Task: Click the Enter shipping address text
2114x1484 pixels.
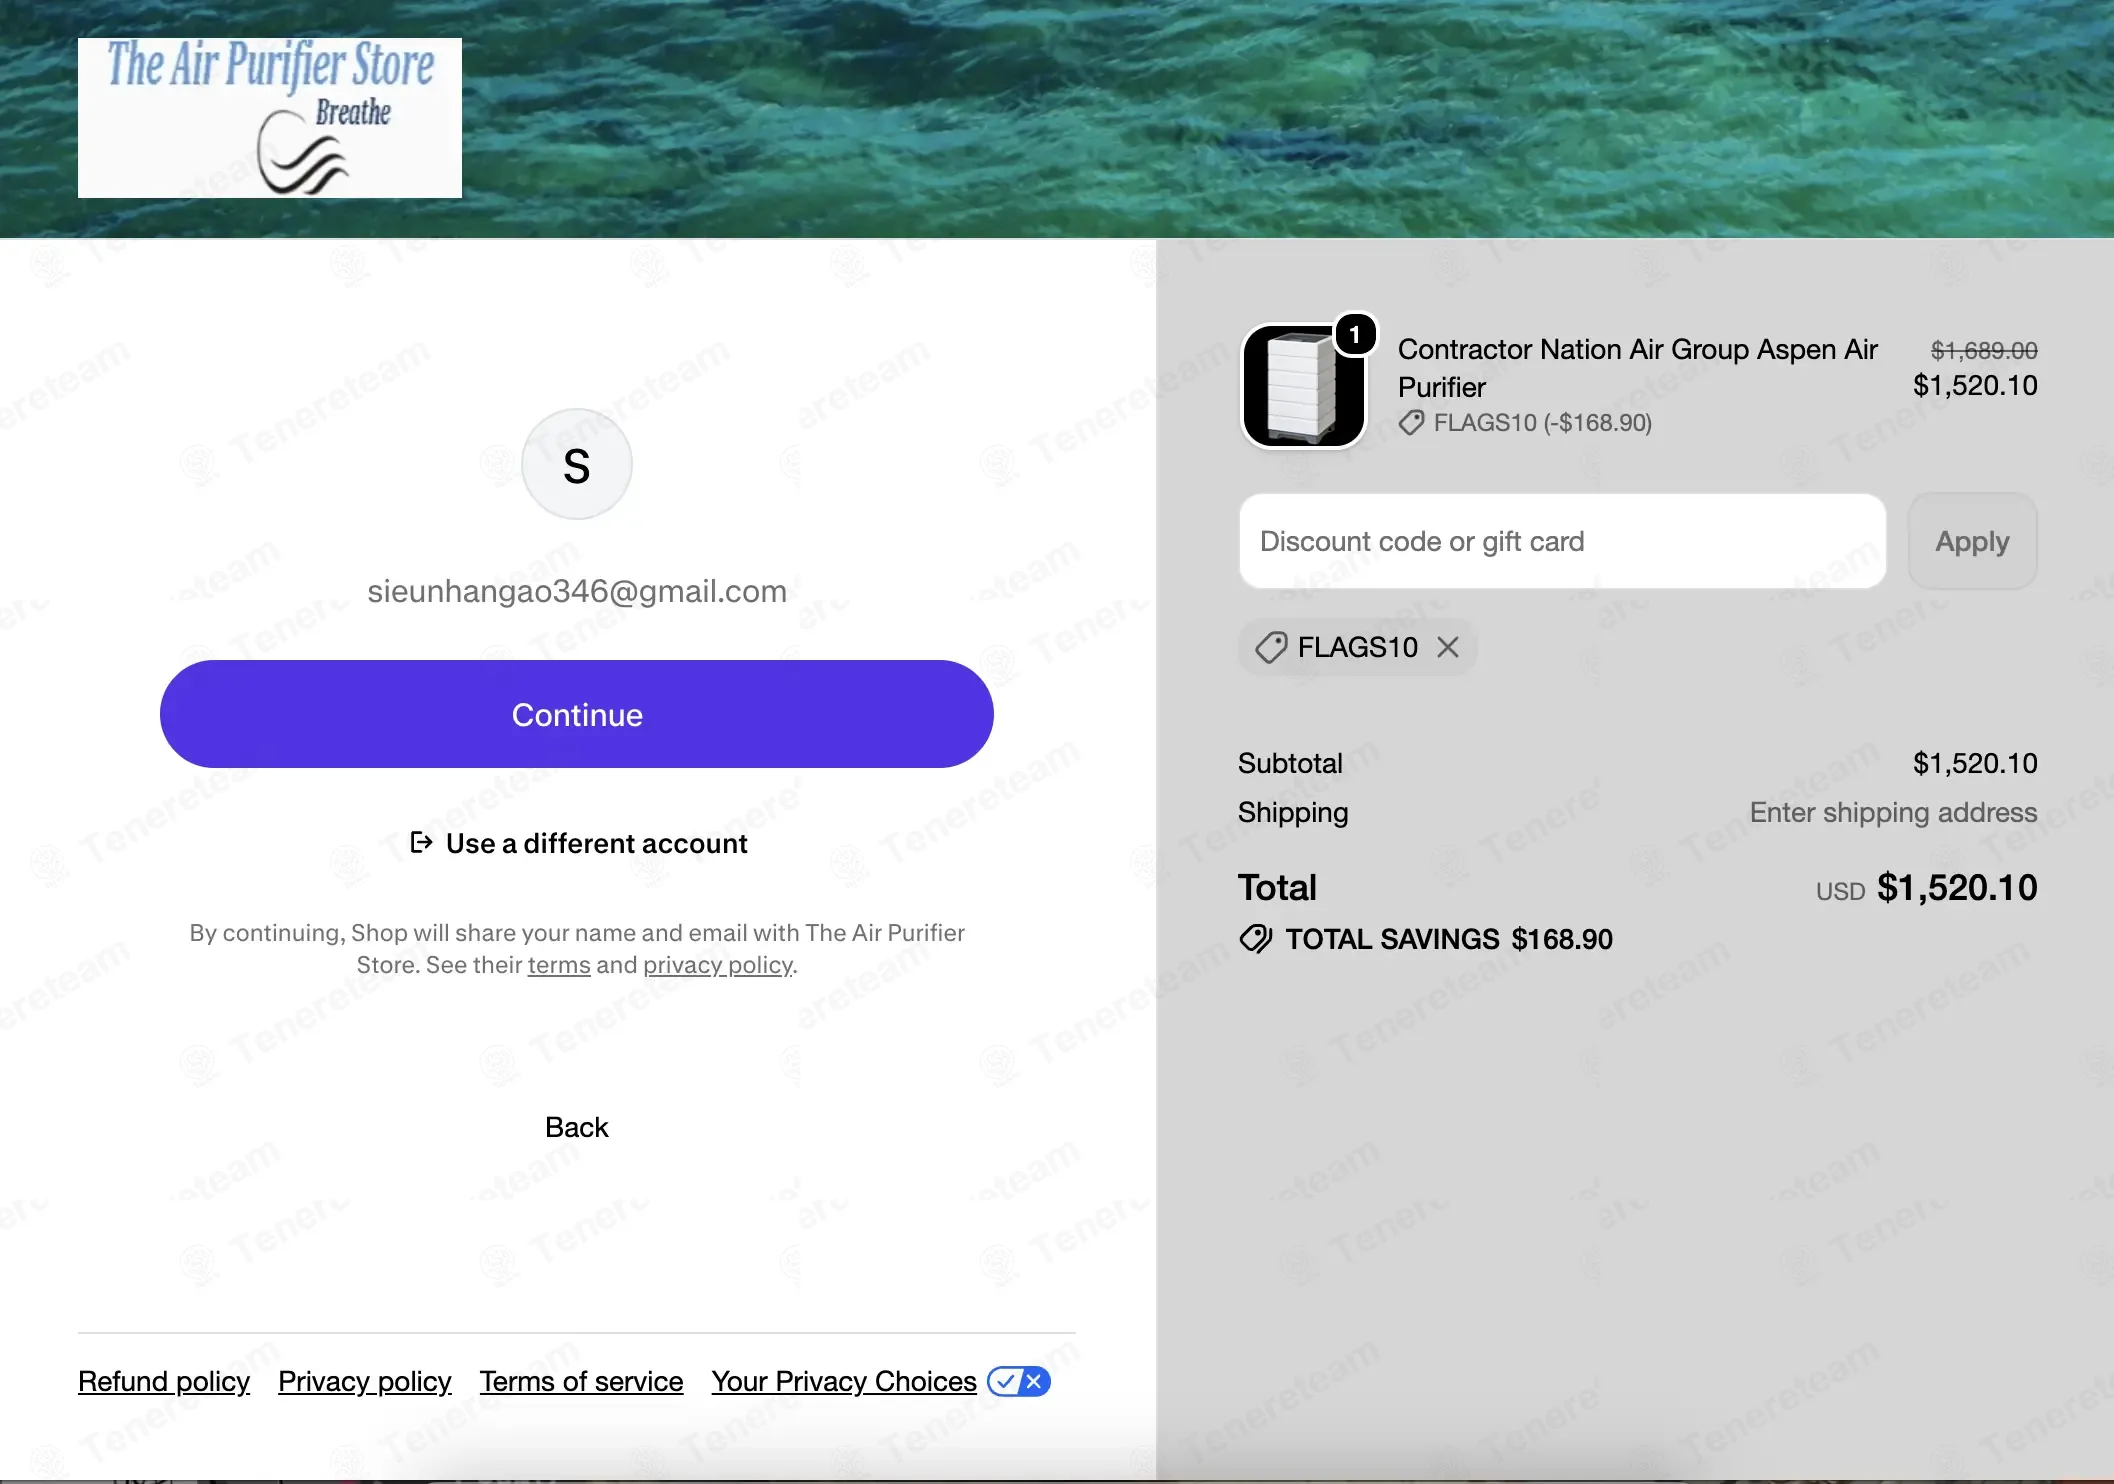Action: click(x=1893, y=812)
